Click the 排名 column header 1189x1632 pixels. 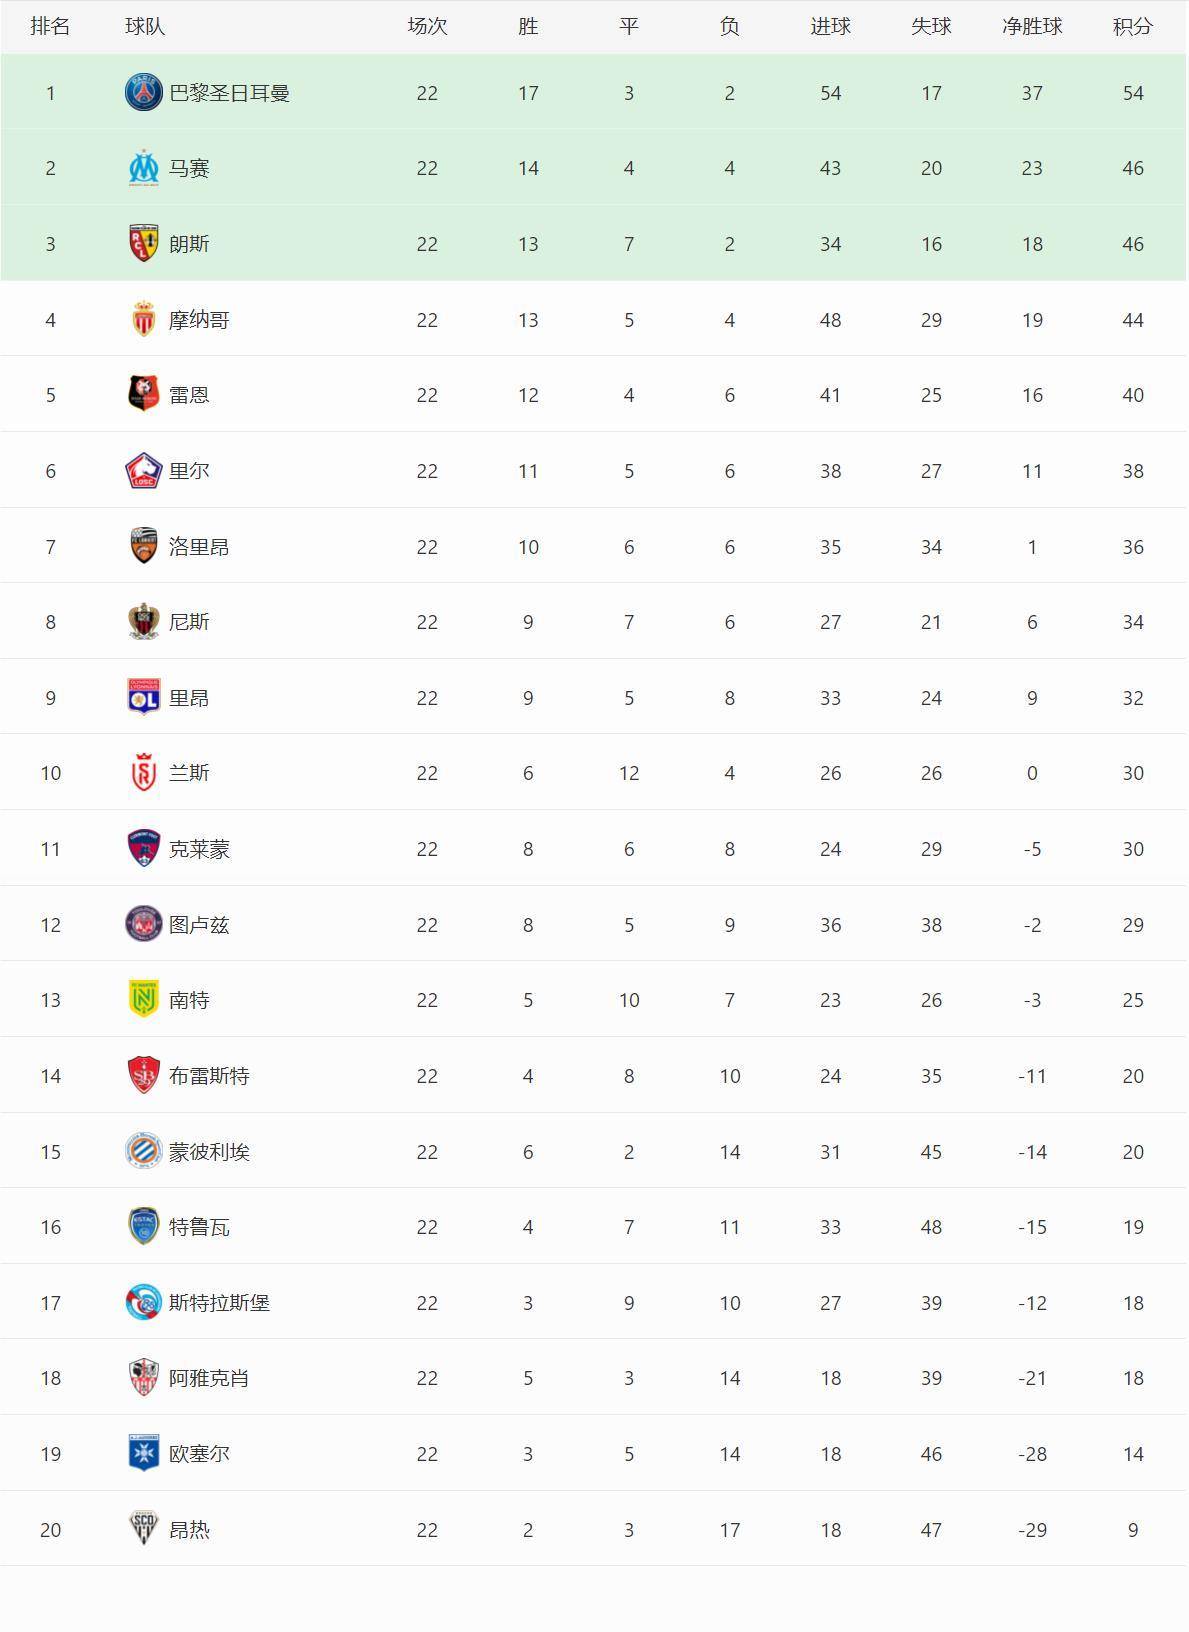pyautogui.click(x=50, y=27)
